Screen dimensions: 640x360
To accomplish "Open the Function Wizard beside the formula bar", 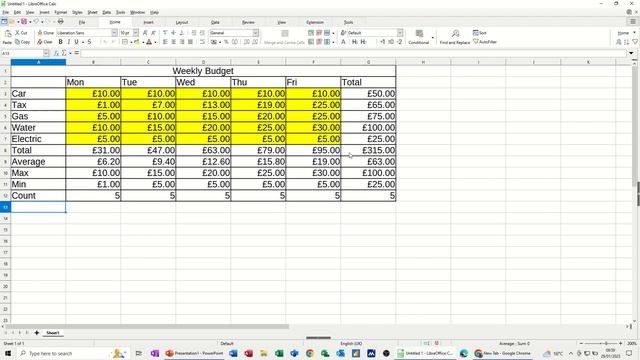I will tap(56, 53).
